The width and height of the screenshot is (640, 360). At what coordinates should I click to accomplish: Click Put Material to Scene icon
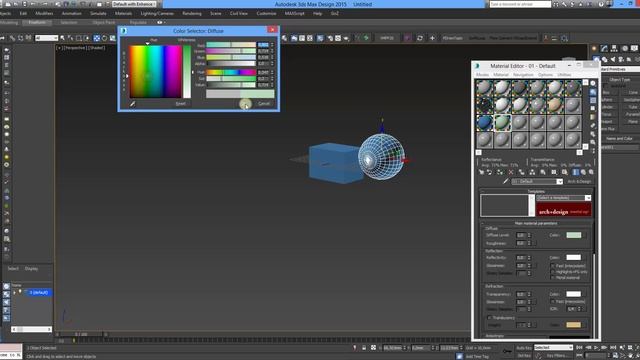[x=489, y=172]
